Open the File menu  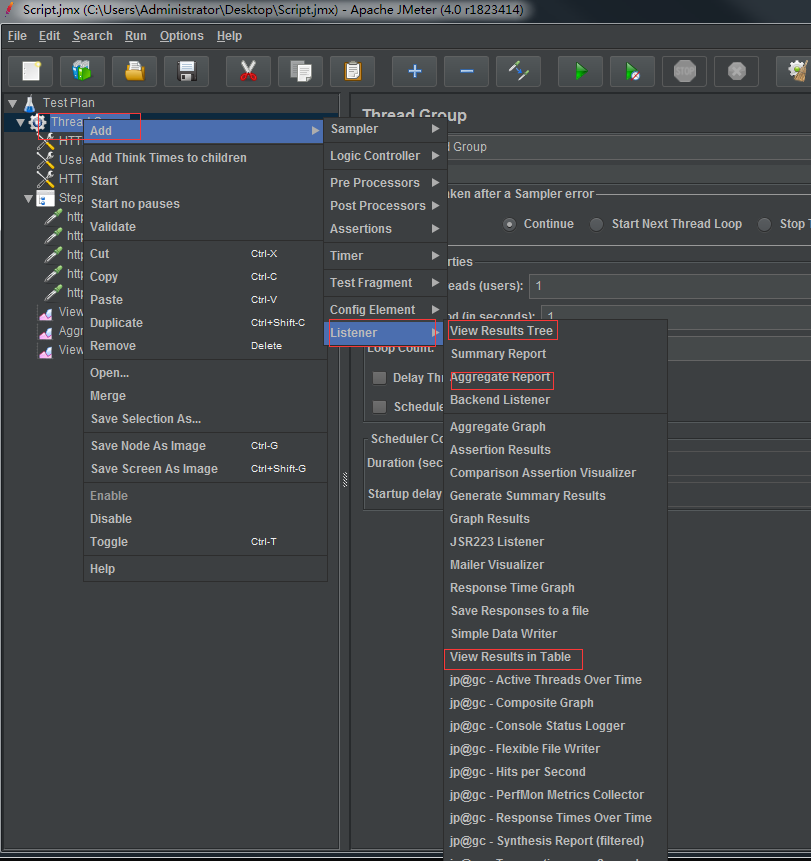tap(17, 36)
